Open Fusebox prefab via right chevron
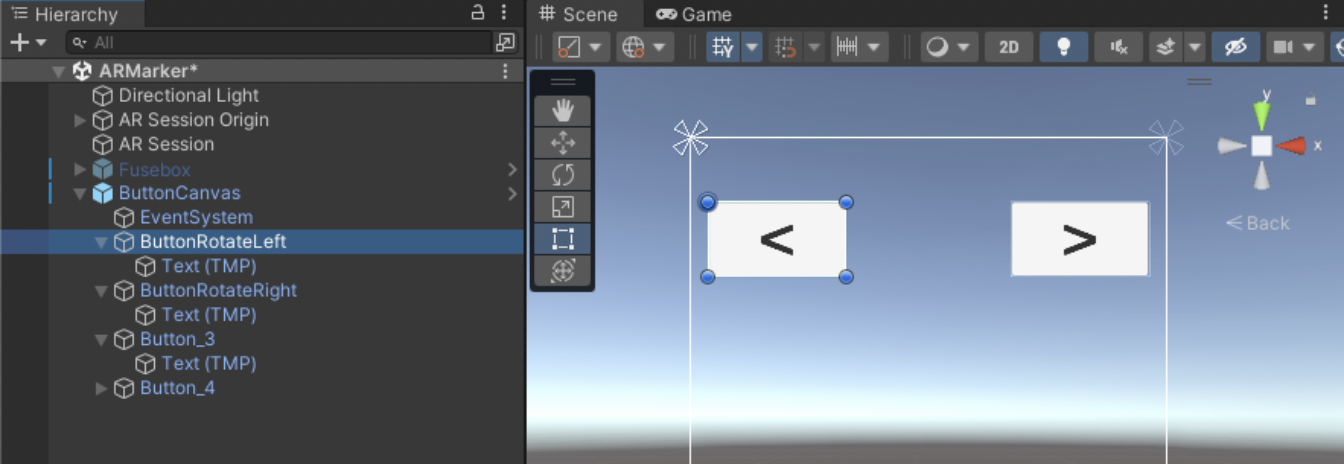 512,169
